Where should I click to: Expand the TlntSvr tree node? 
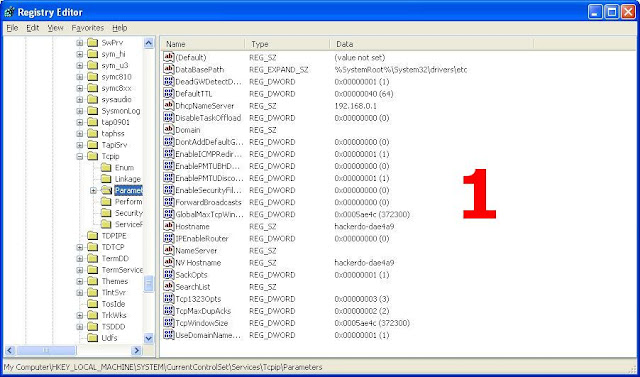coord(80,293)
